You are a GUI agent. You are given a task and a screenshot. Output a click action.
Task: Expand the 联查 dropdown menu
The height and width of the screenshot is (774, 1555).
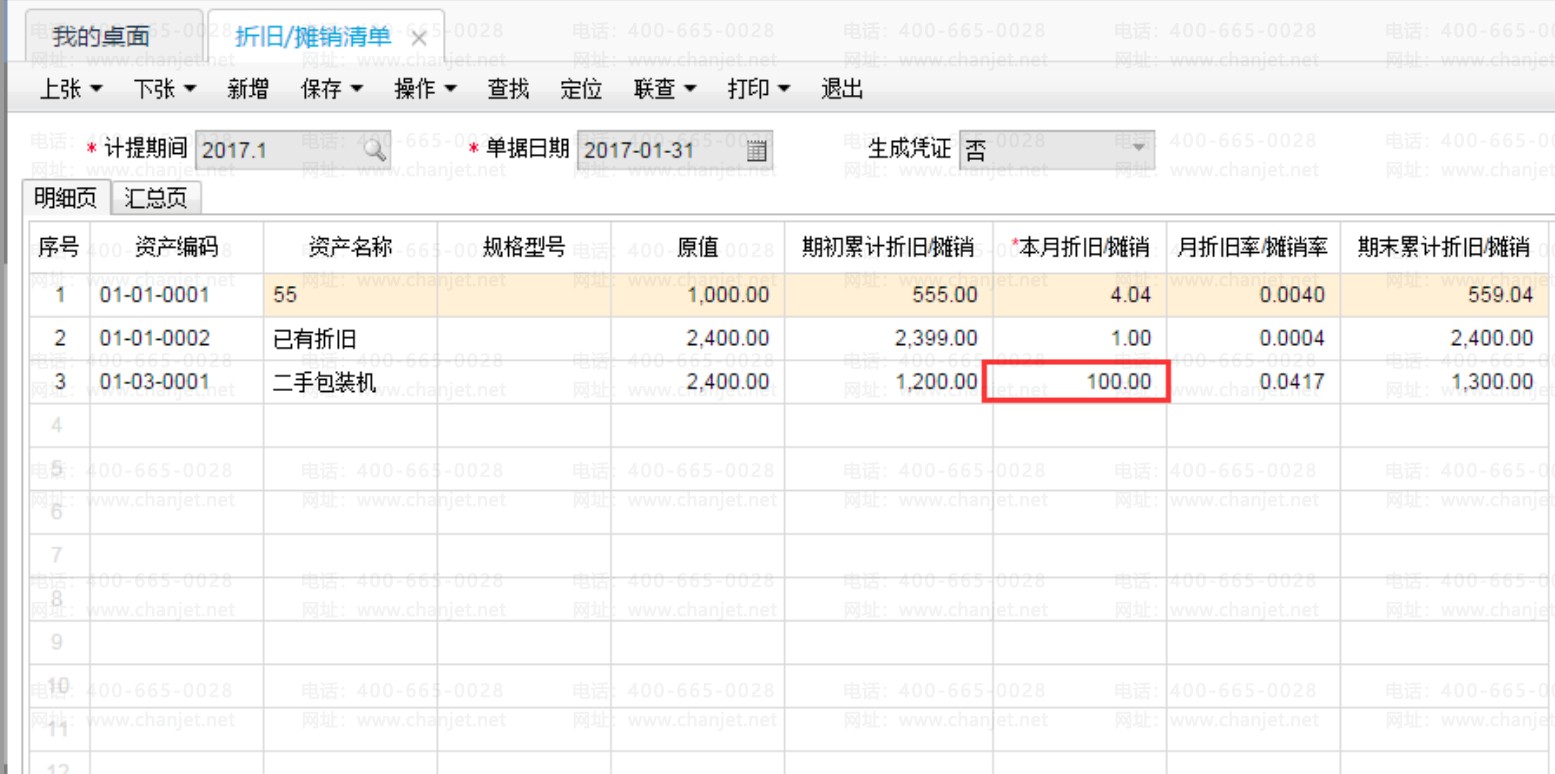coord(665,89)
